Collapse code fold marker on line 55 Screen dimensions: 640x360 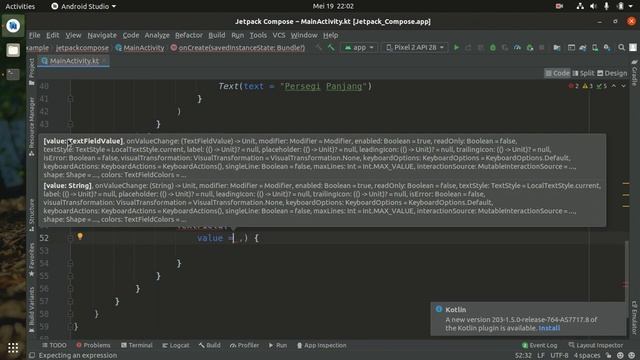point(70,276)
